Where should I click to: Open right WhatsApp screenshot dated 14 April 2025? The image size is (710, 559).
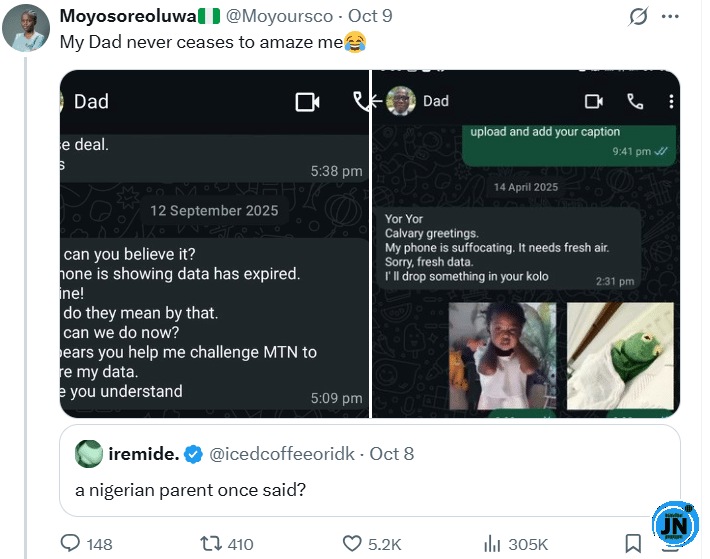click(526, 243)
